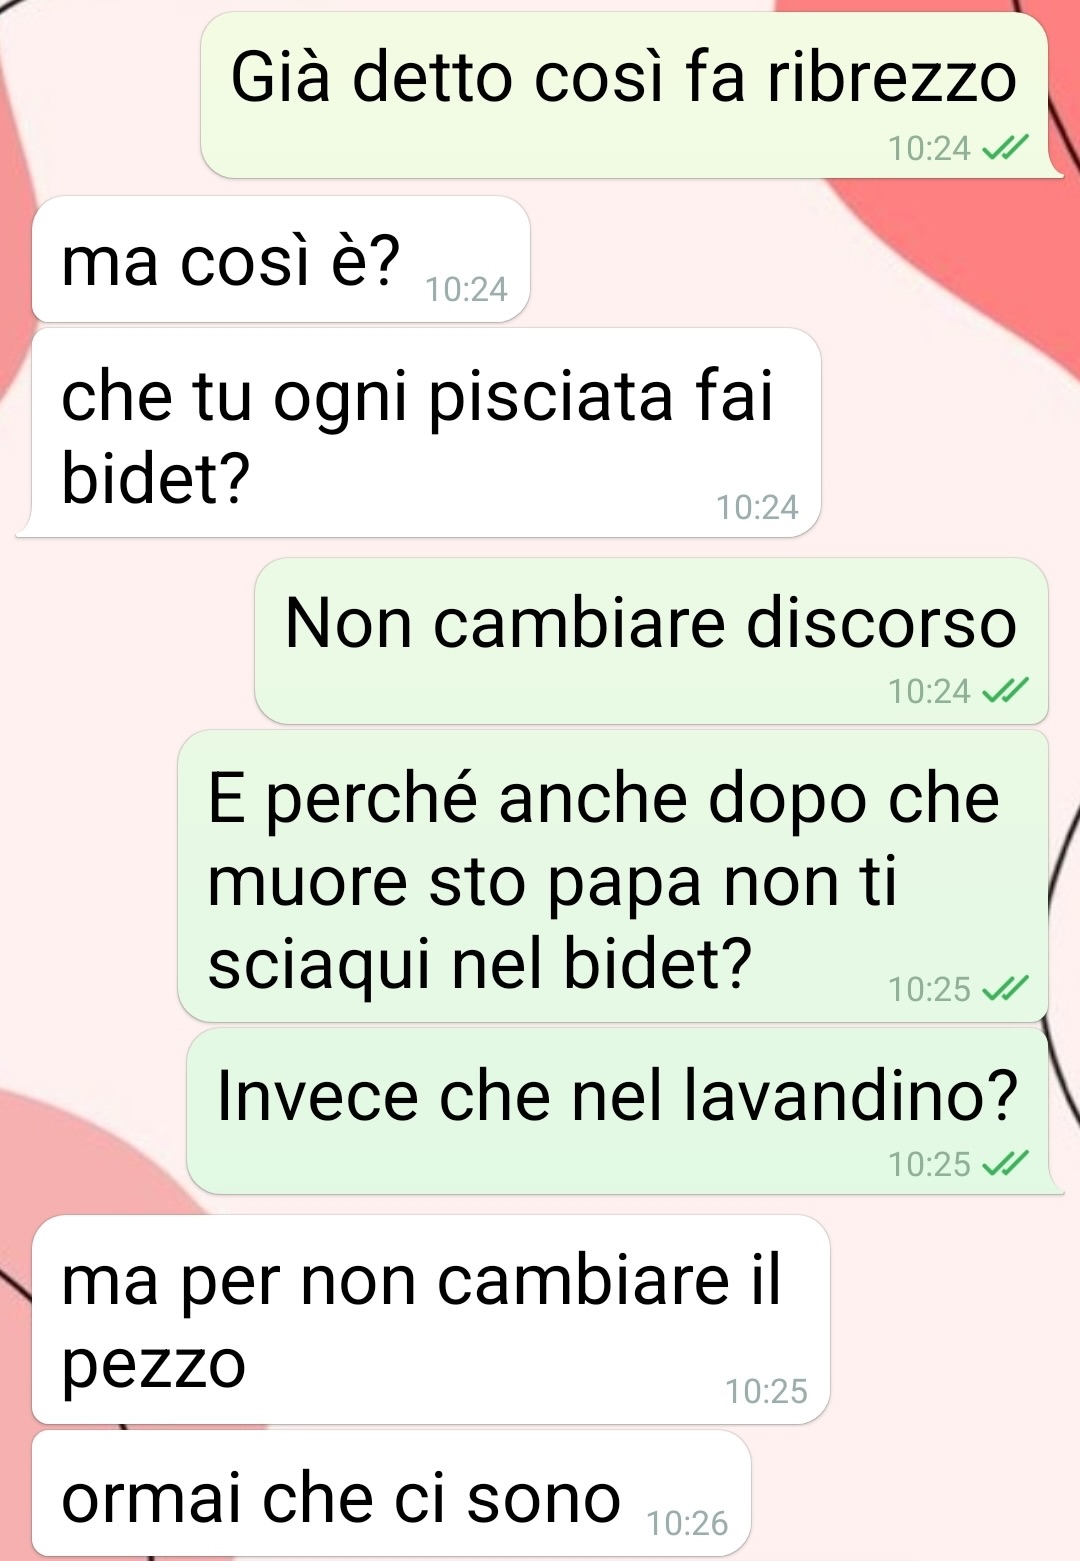Tap the 10:25 timestamp on the 'pezzo' message

[766, 1391]
